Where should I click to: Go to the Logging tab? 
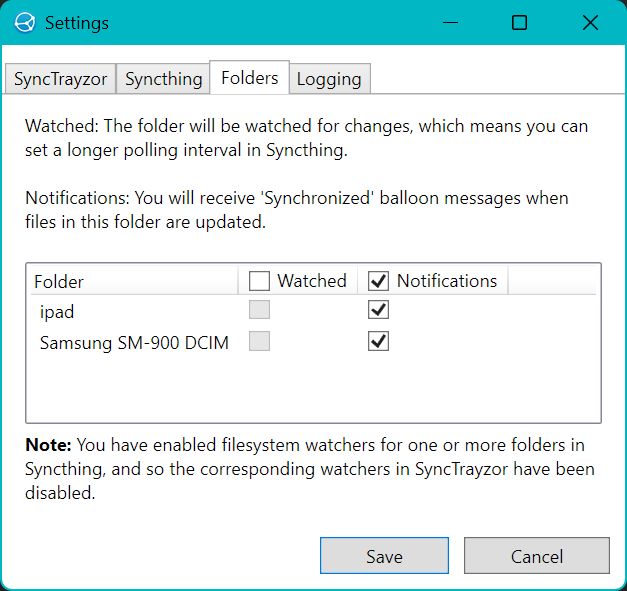pos(329,78)
